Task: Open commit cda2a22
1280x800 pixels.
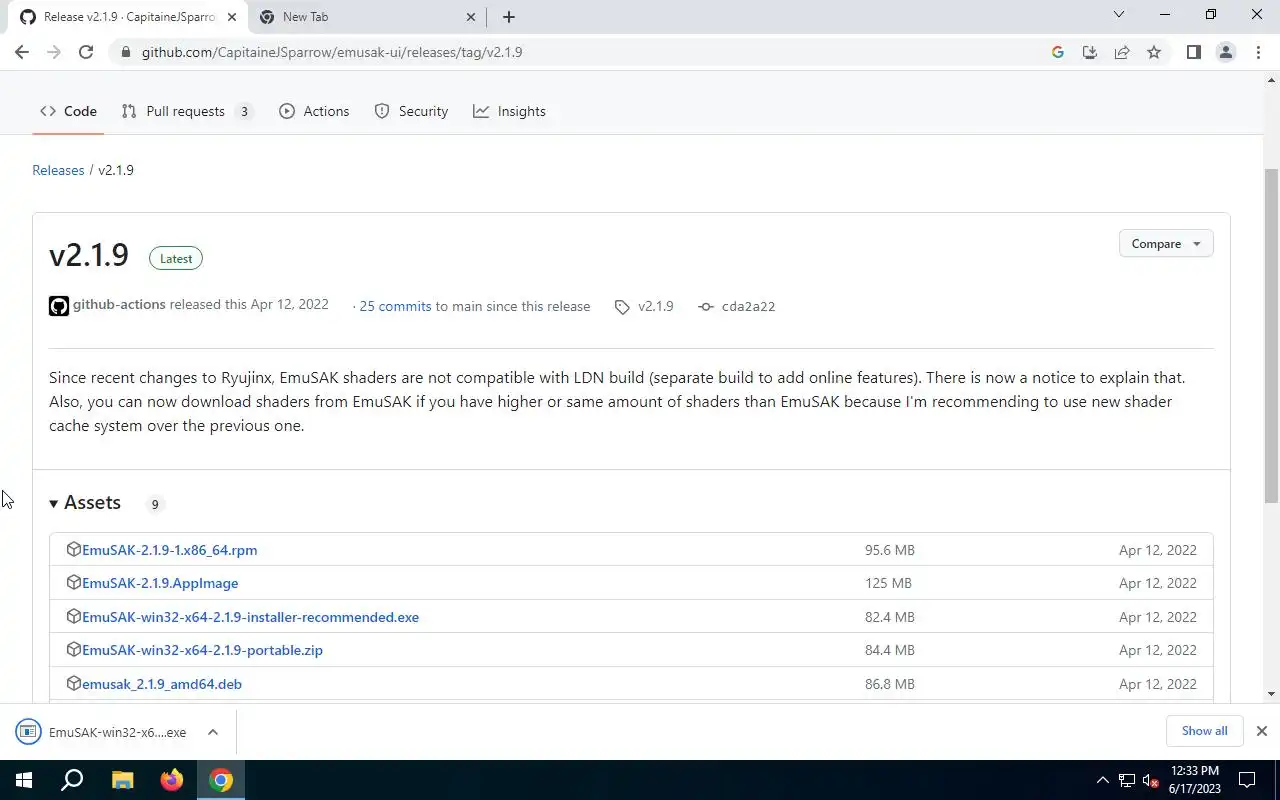Action: coord(736,306)
